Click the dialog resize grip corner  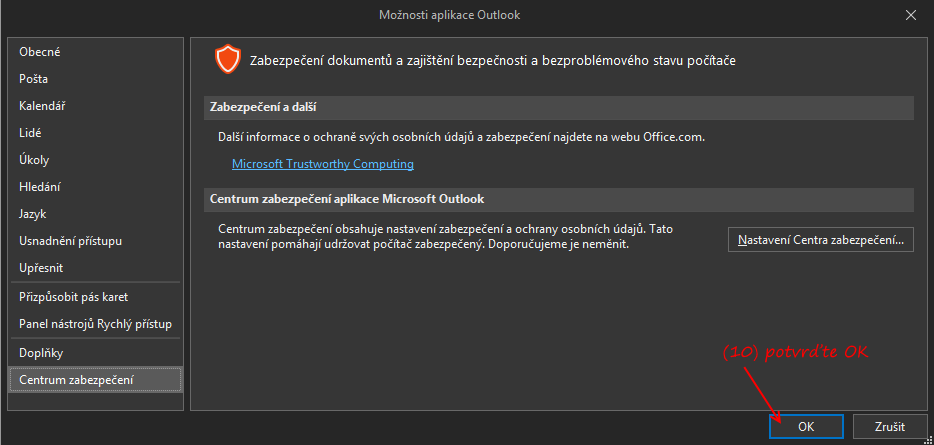[929, 440]
